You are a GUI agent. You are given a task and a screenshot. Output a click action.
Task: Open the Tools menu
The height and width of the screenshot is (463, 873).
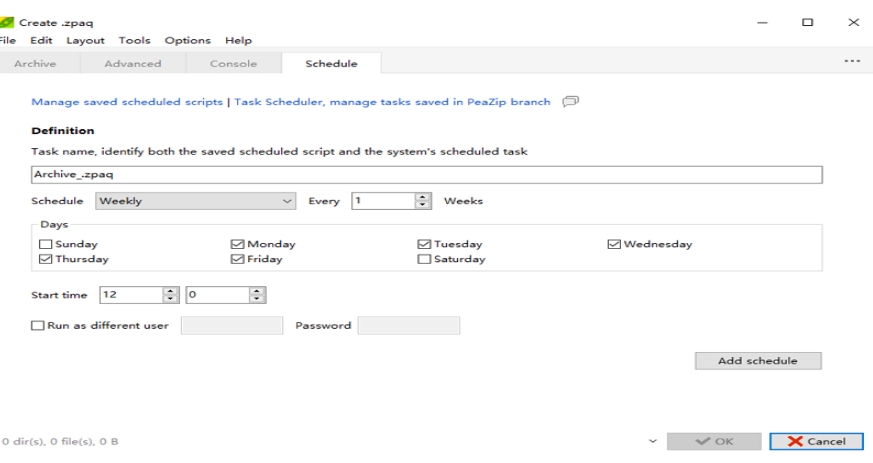tap(134, 40)
